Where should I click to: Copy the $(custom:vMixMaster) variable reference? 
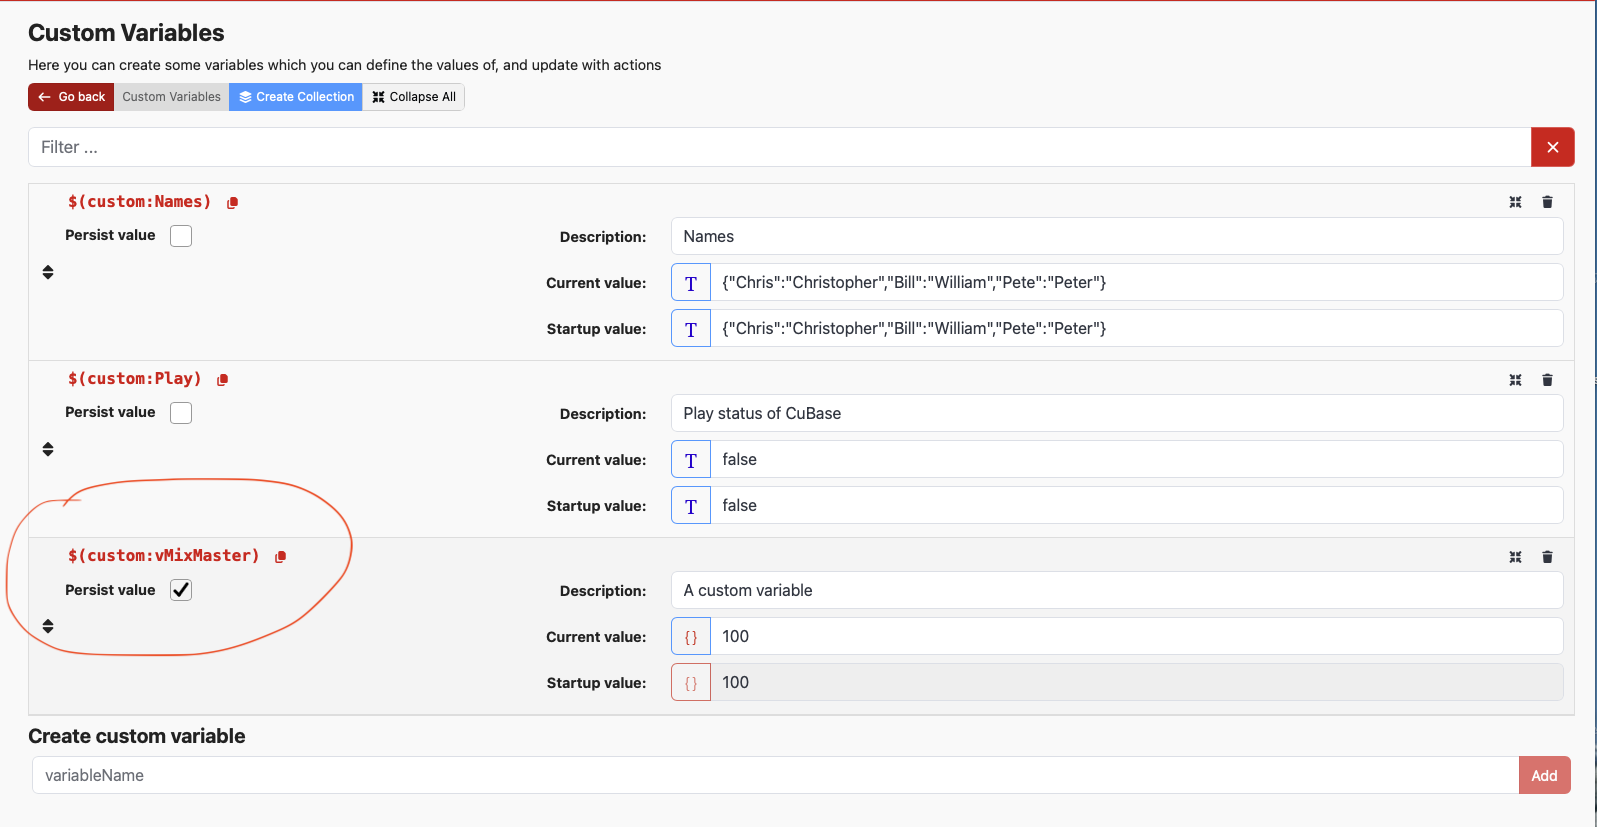[x=281, y=557]
